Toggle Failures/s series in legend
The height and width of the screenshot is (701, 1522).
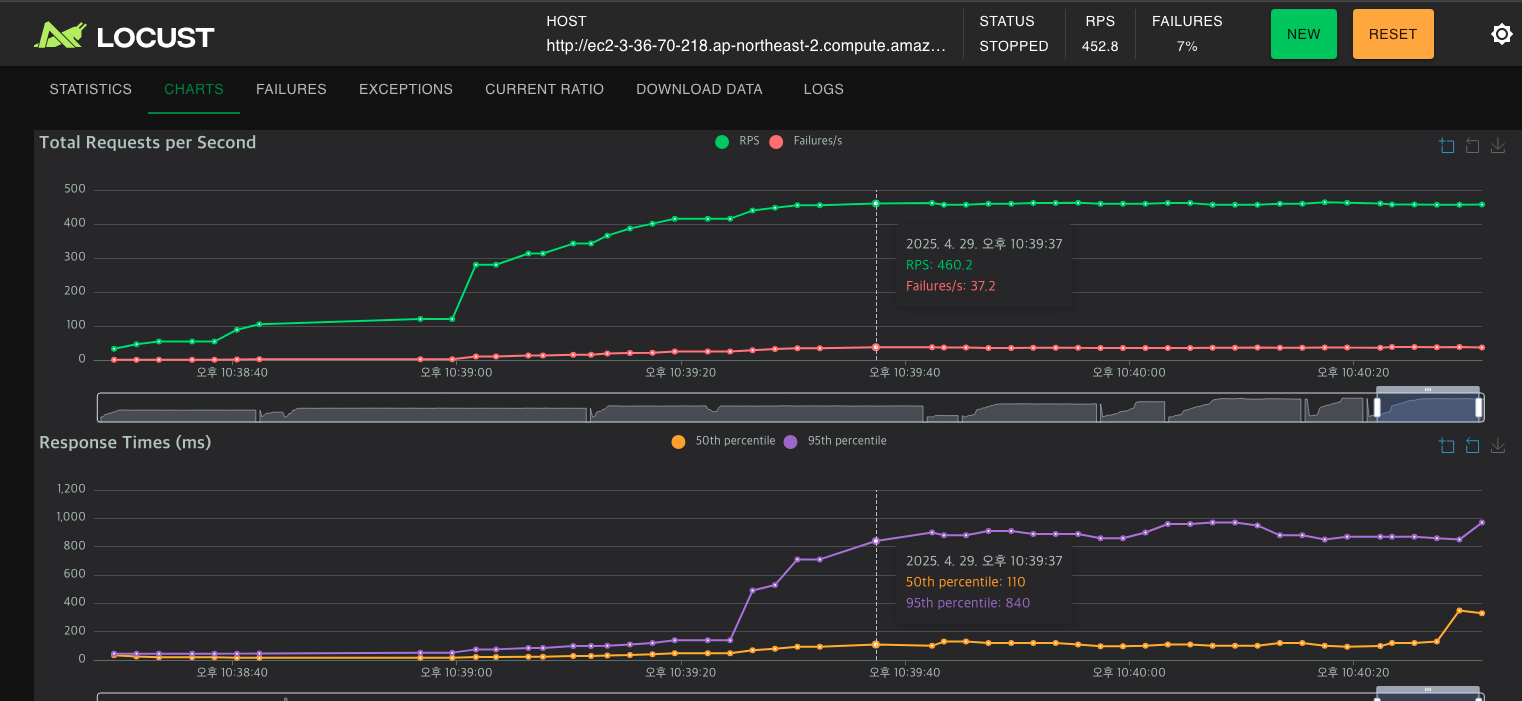click(x=806, y=141)
